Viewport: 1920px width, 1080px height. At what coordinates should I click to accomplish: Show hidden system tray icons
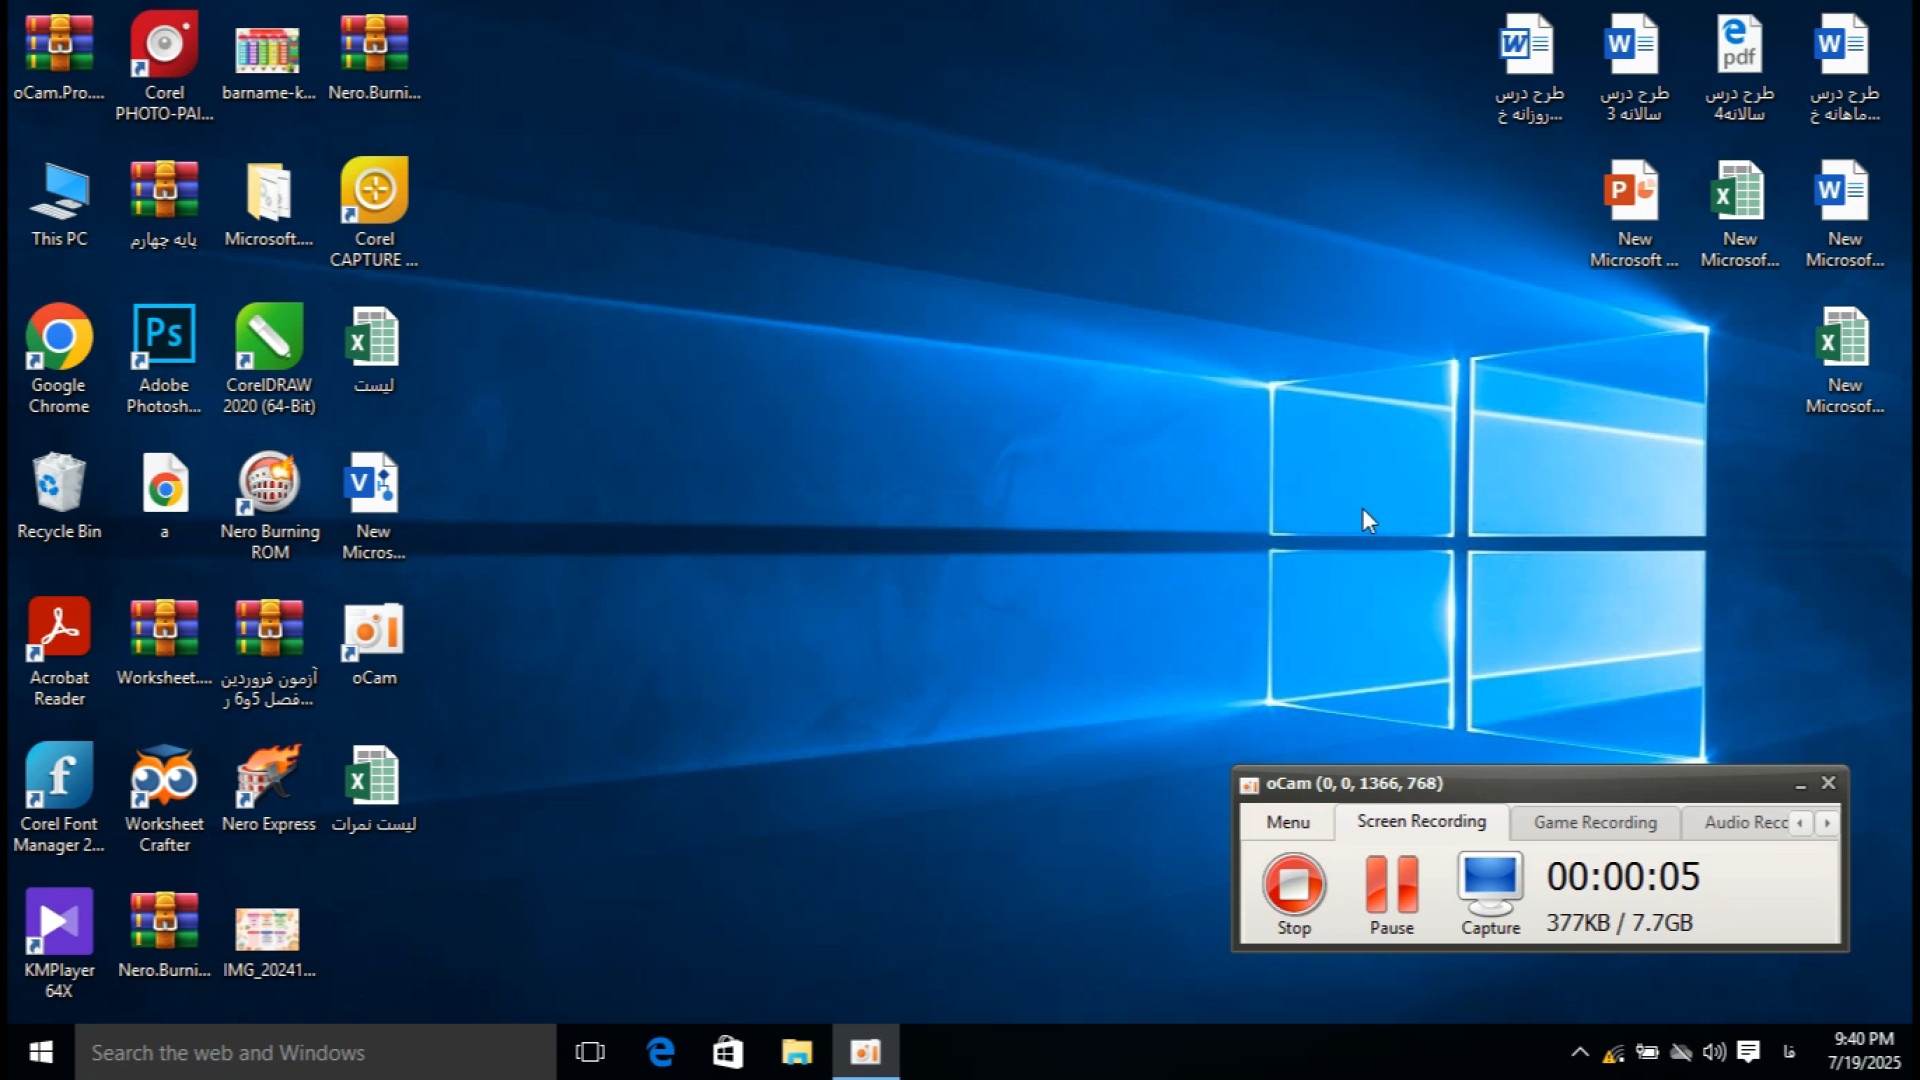click(x=1580, y=1052)
